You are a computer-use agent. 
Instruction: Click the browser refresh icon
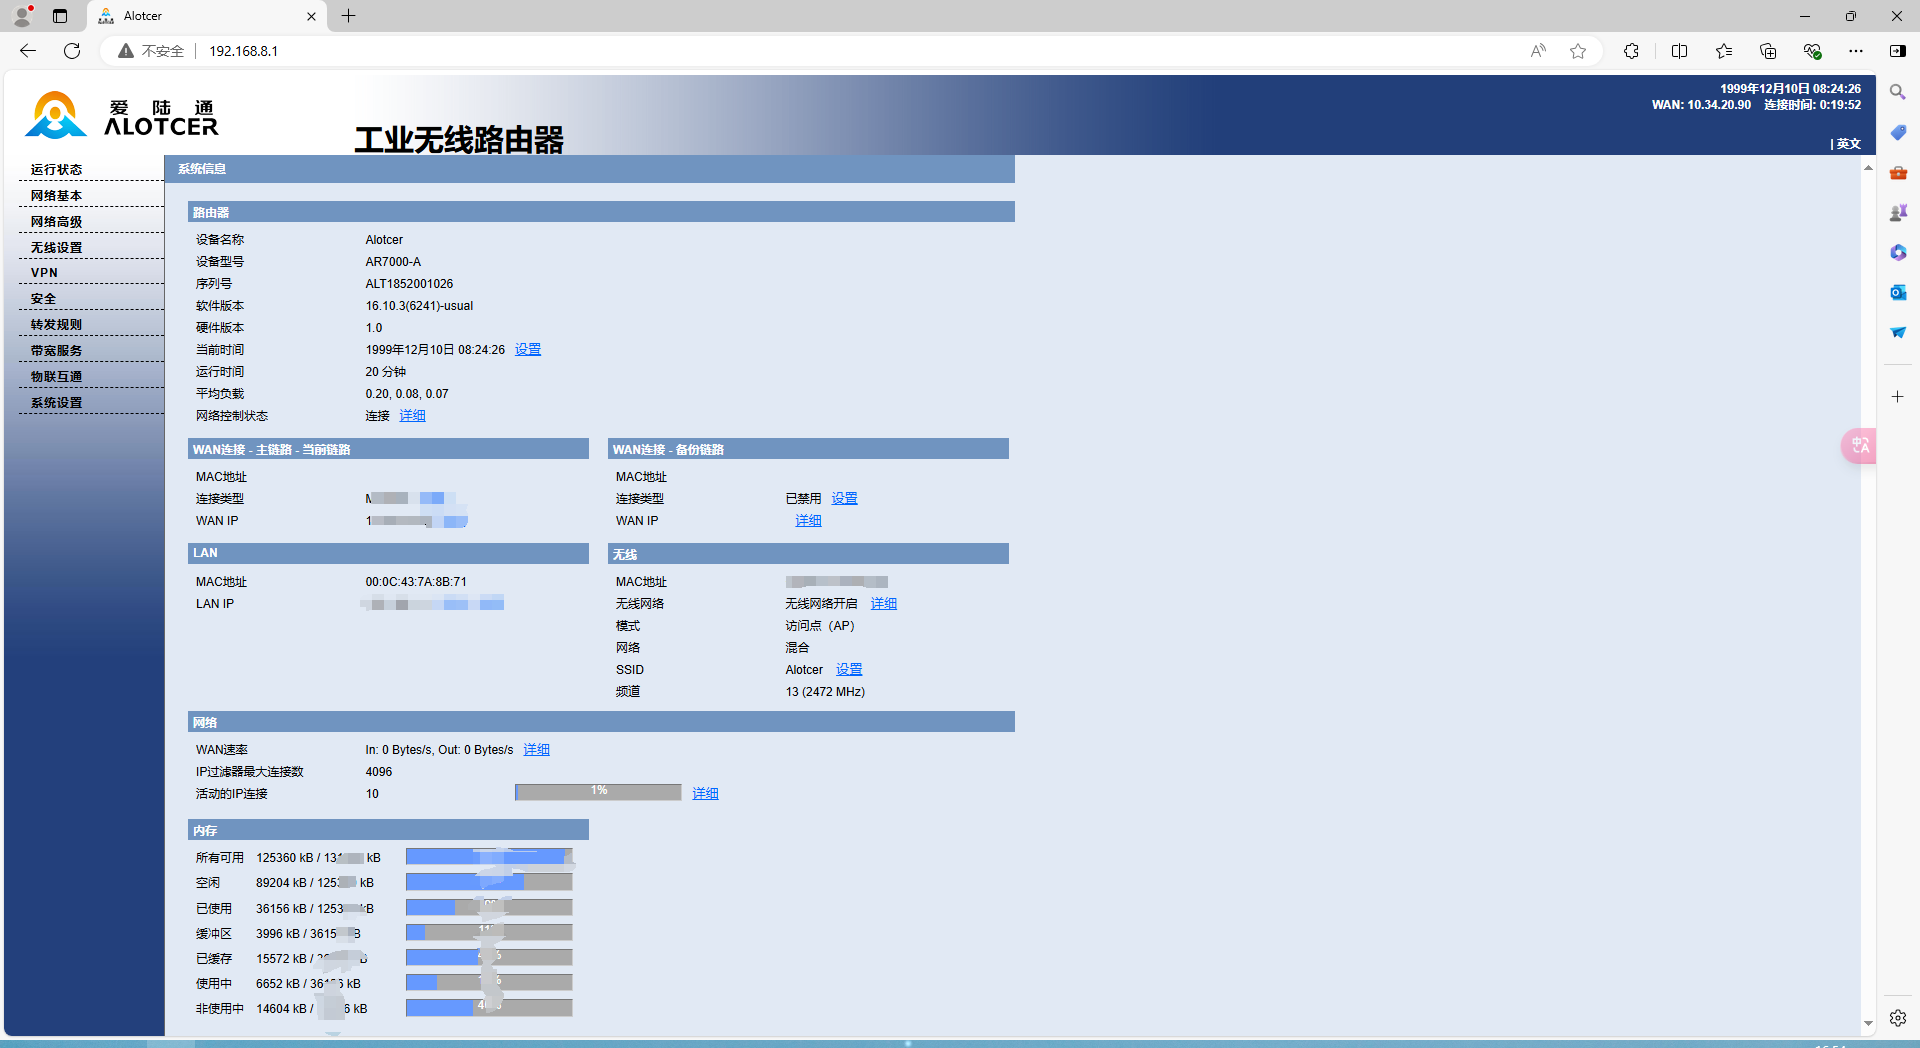(72, 51)
